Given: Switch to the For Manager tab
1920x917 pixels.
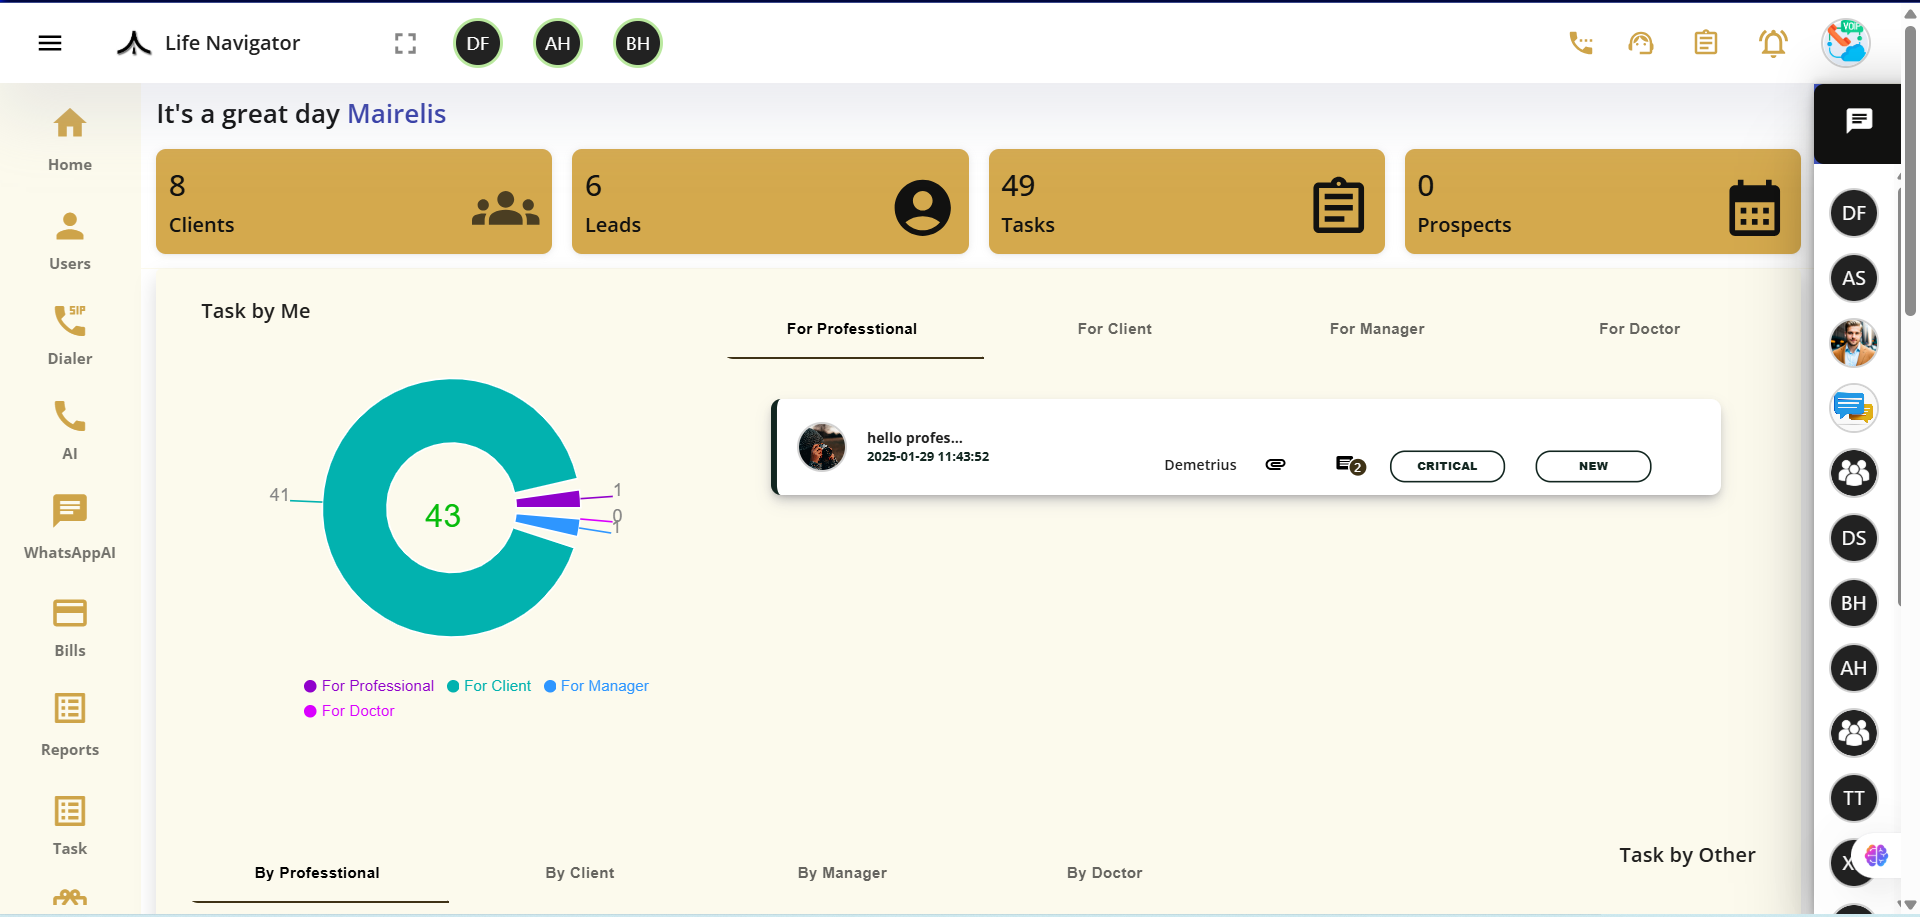Looking at the screenshot, I should 1376,329.
